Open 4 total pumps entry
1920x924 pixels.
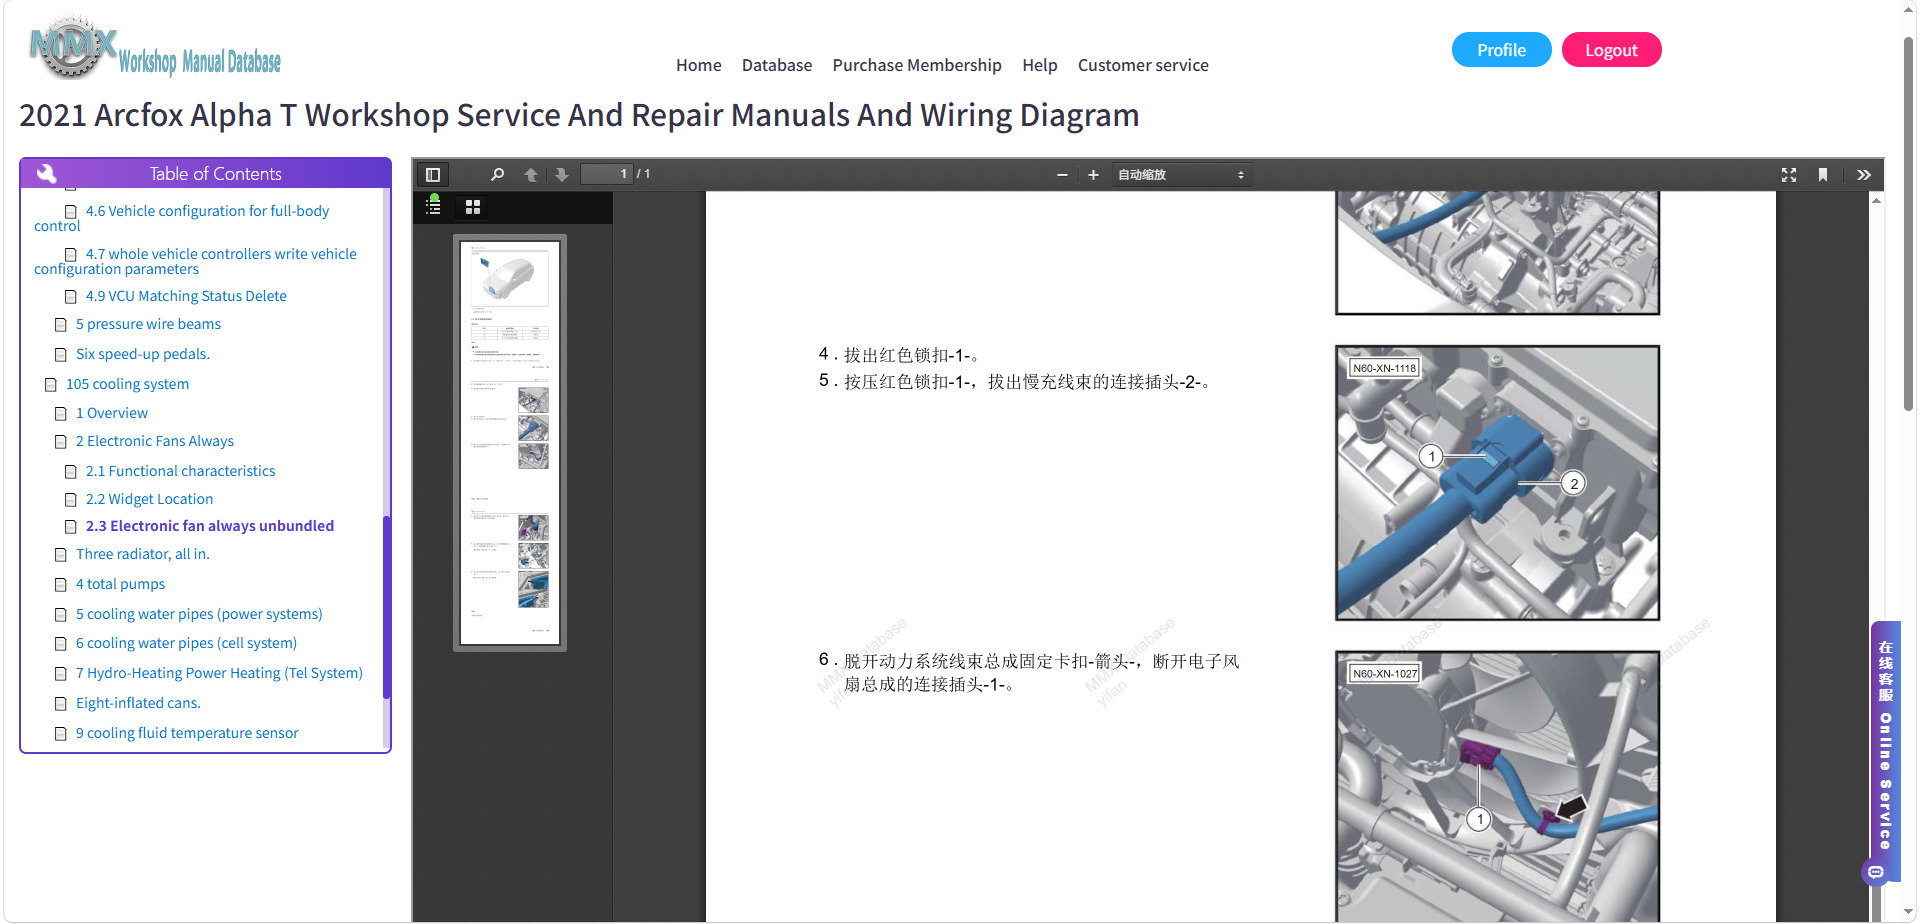point(120,584)
